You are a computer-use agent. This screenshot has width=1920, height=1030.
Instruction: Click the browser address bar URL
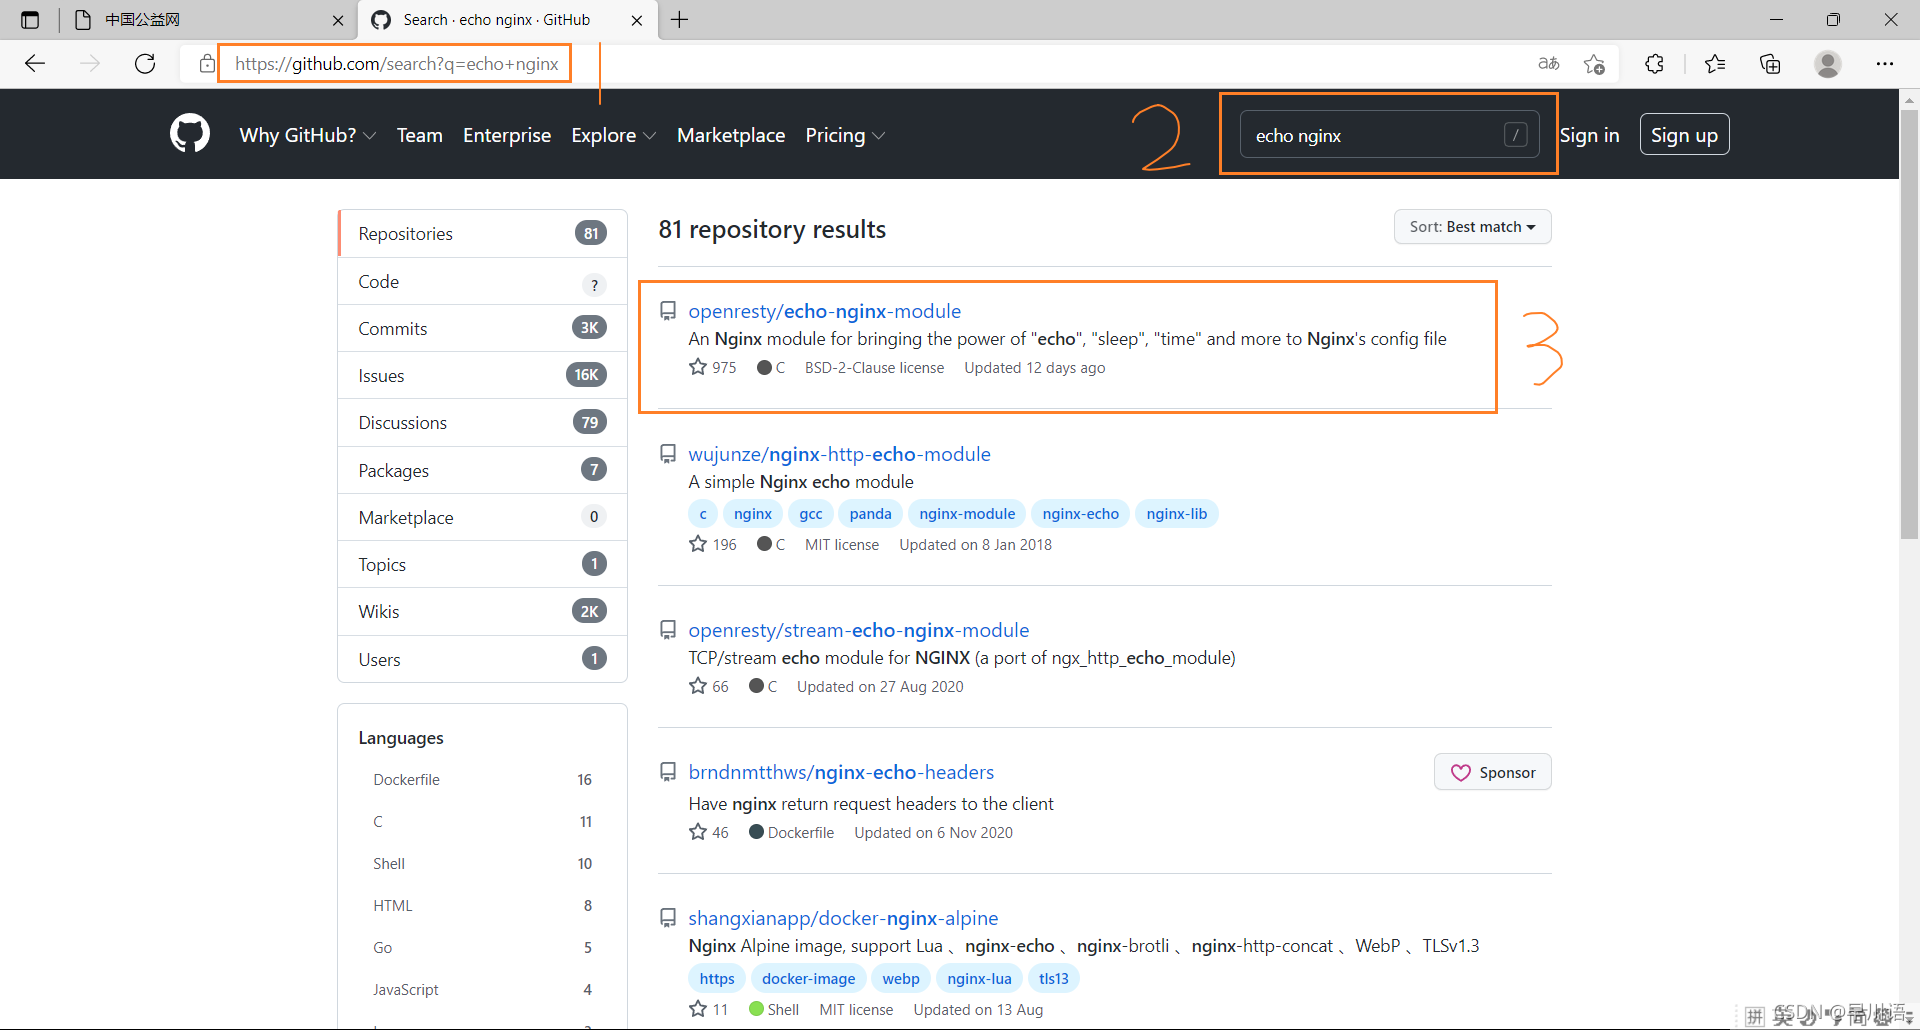pyautogui.click(x=397, y=64)
